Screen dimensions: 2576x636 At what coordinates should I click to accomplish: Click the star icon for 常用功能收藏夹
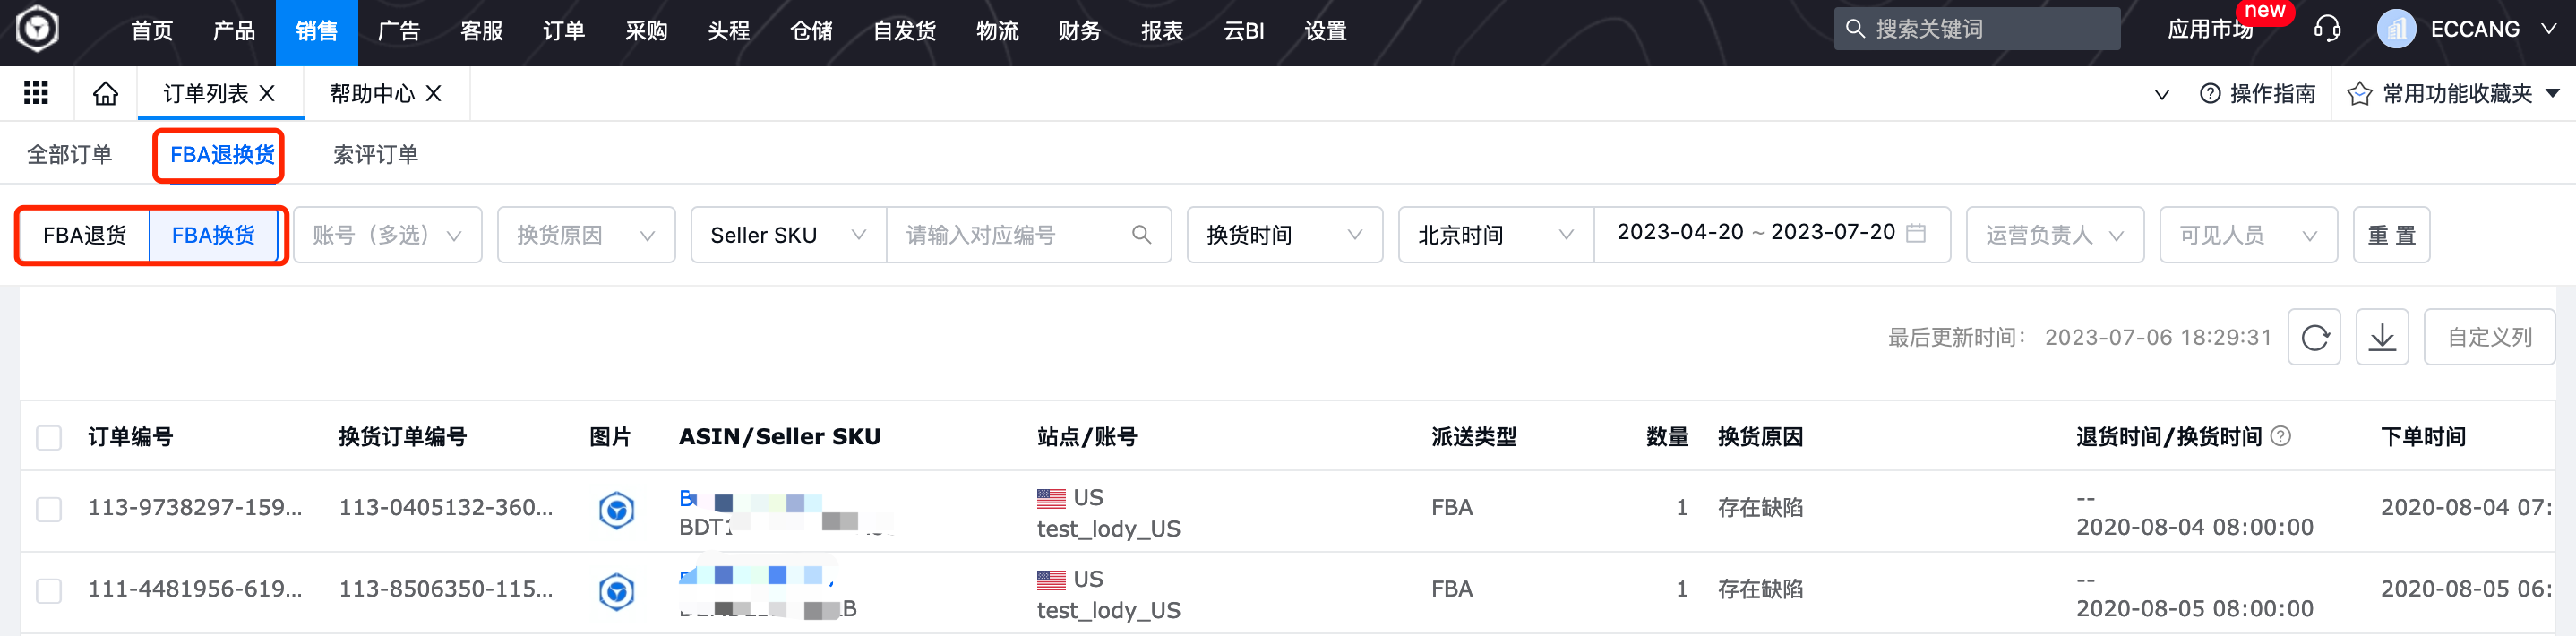[2358, 93]
